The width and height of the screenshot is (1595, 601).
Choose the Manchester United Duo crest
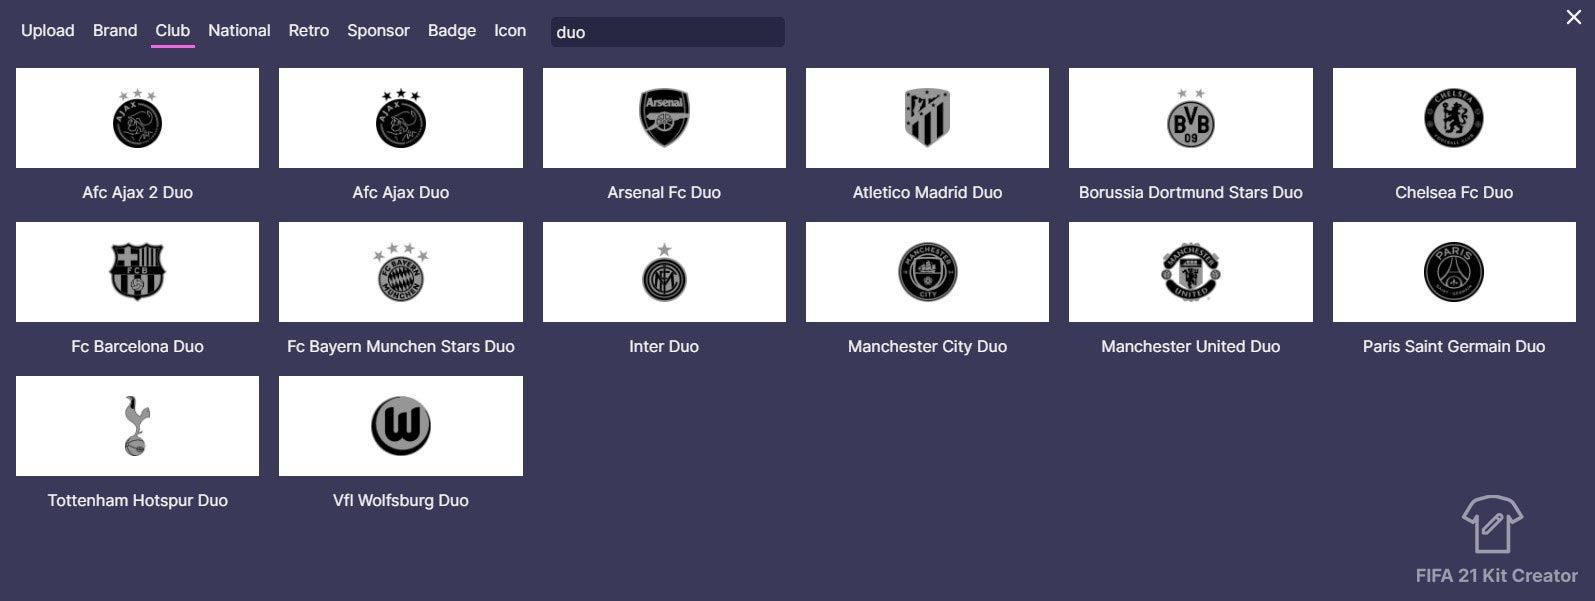click(x=1190, y=271)
